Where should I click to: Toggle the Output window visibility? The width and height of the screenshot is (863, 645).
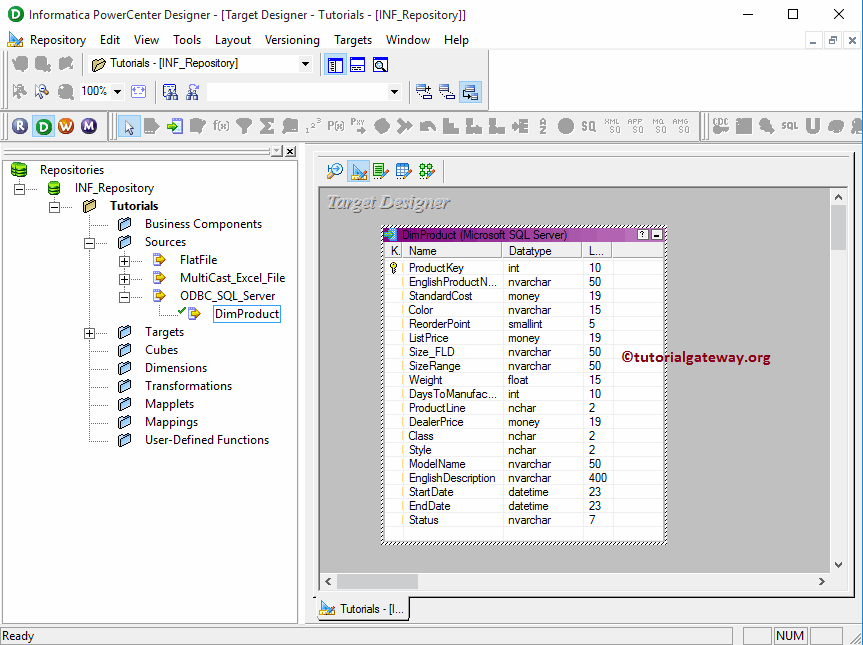point(357,64)
